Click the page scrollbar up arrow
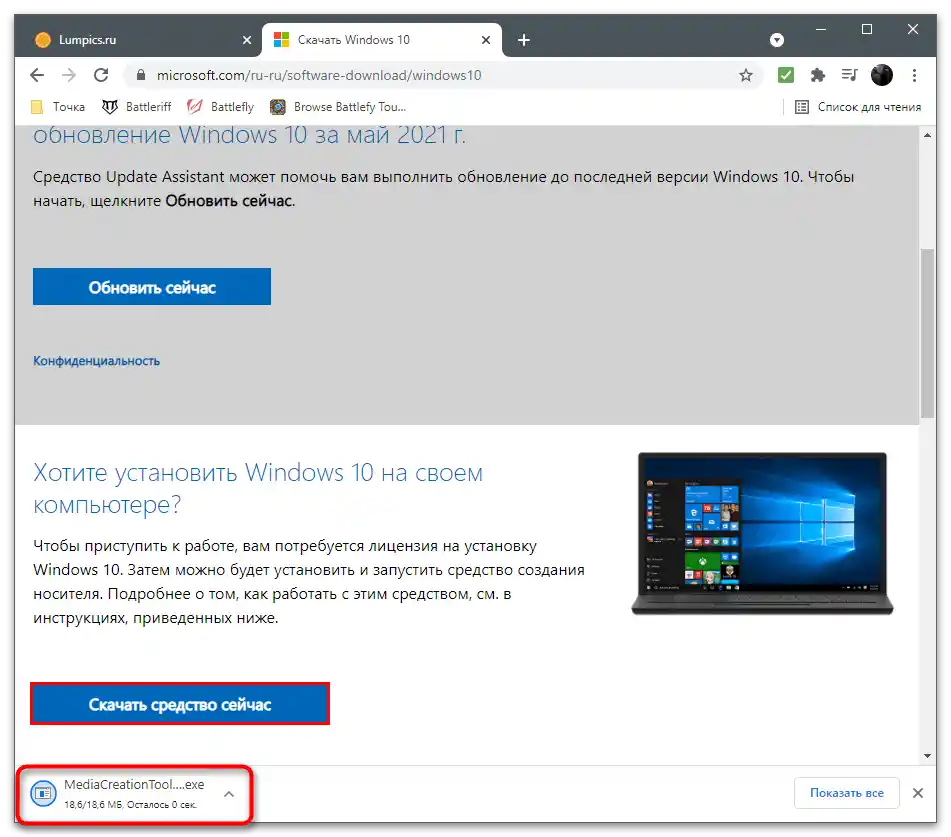 [x=927, y=135]
